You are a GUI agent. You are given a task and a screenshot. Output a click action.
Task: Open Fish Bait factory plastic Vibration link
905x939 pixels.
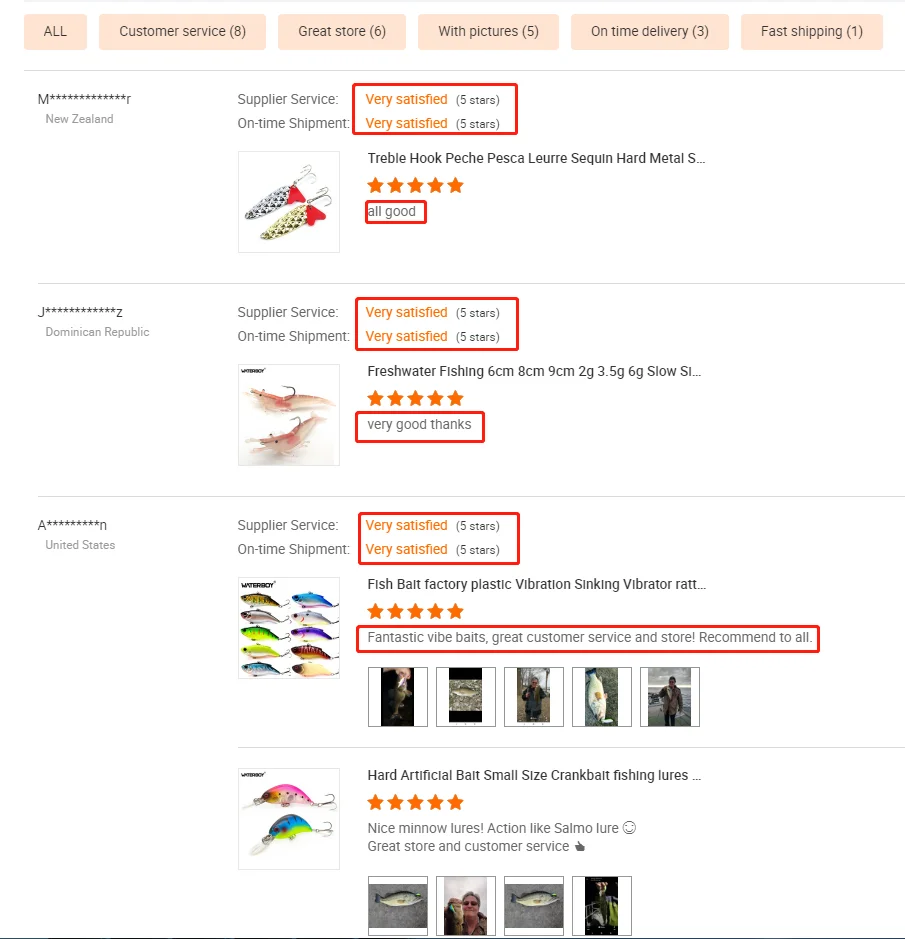tap(537, 584)
